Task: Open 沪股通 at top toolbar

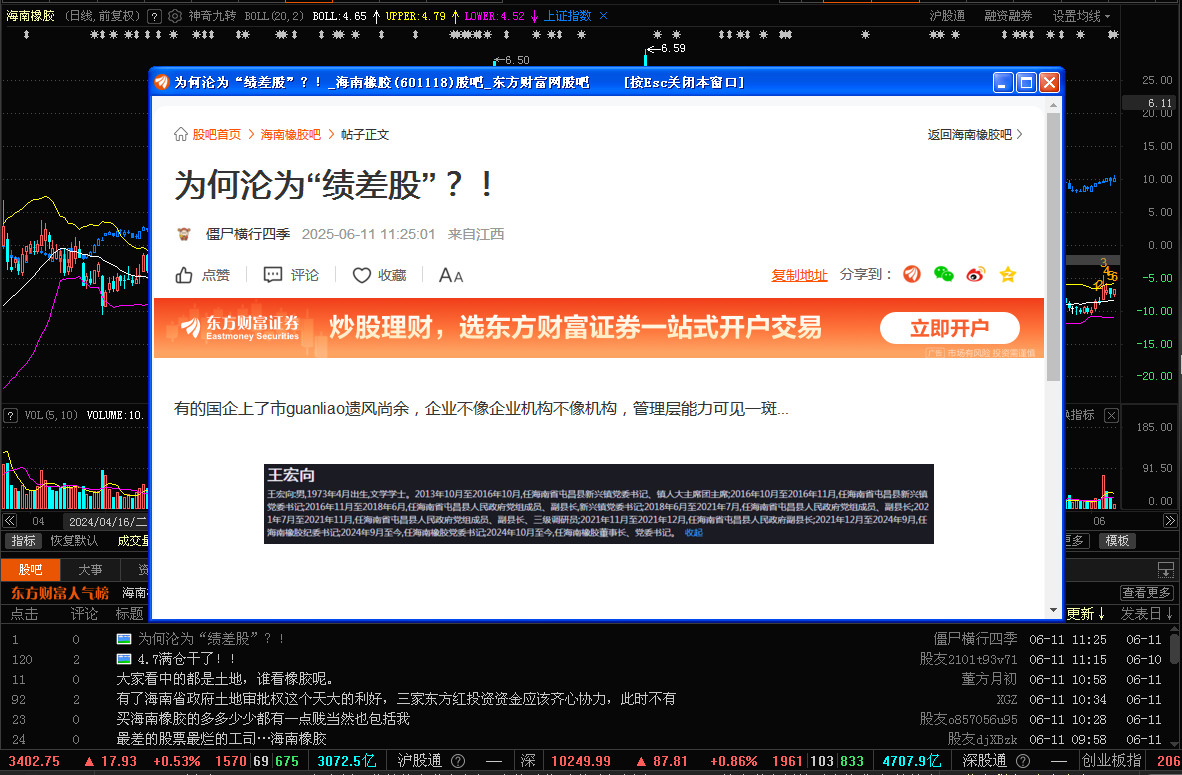Action: pyautogui.click(x=947, y=16)
